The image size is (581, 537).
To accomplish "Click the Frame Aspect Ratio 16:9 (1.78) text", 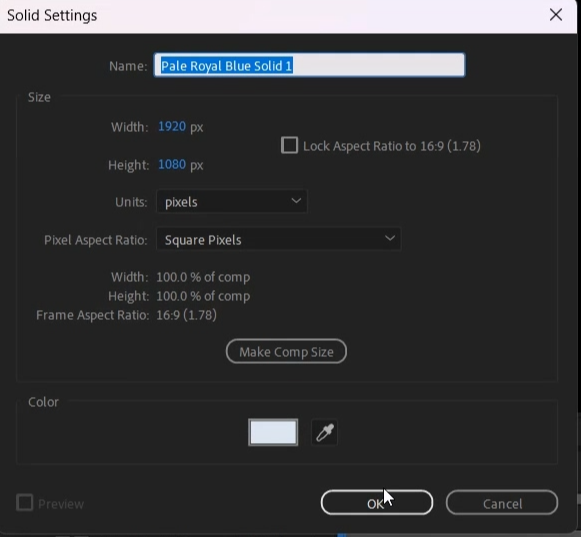I will pos(186,315).
